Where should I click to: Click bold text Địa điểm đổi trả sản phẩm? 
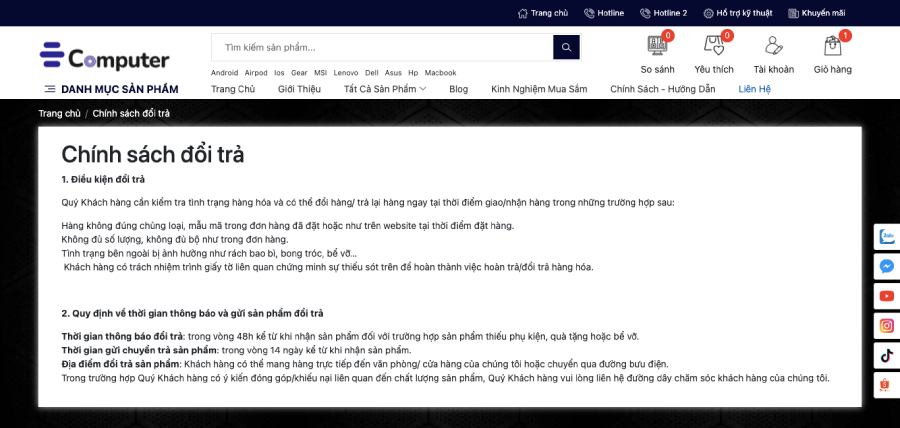coord(121,364)
